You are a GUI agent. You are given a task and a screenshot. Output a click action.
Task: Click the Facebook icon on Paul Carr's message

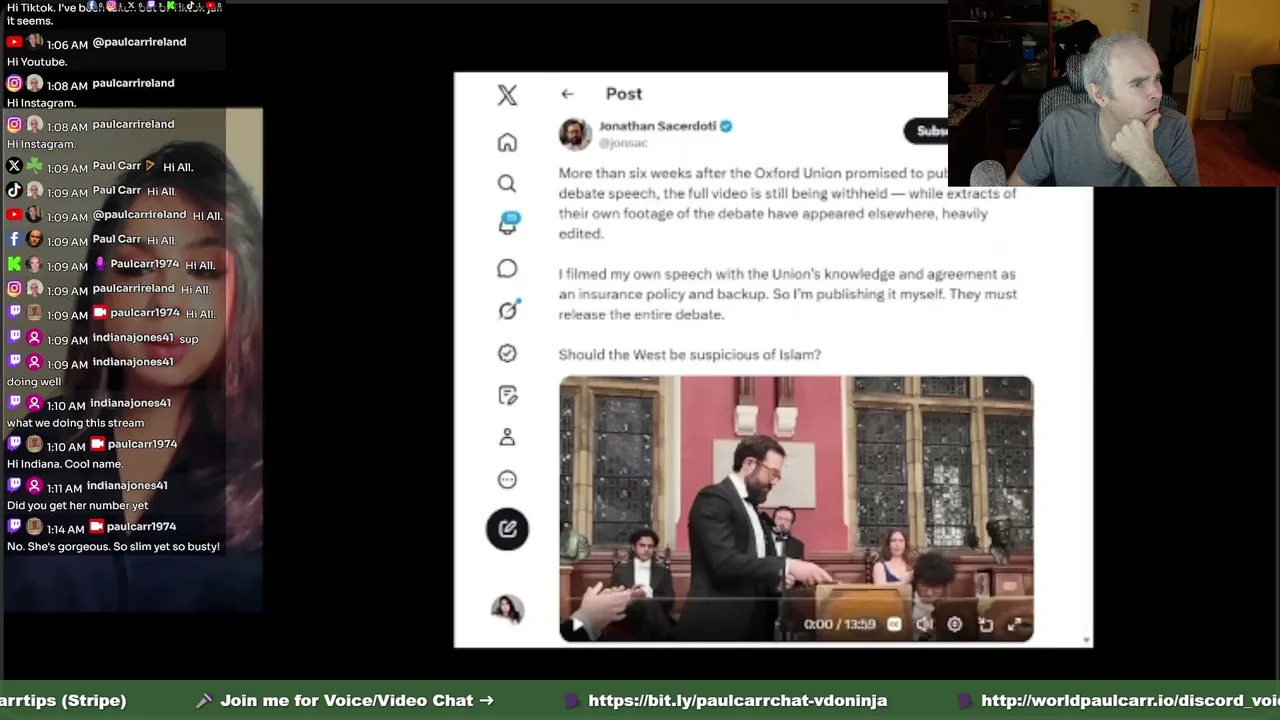[14, 239]
